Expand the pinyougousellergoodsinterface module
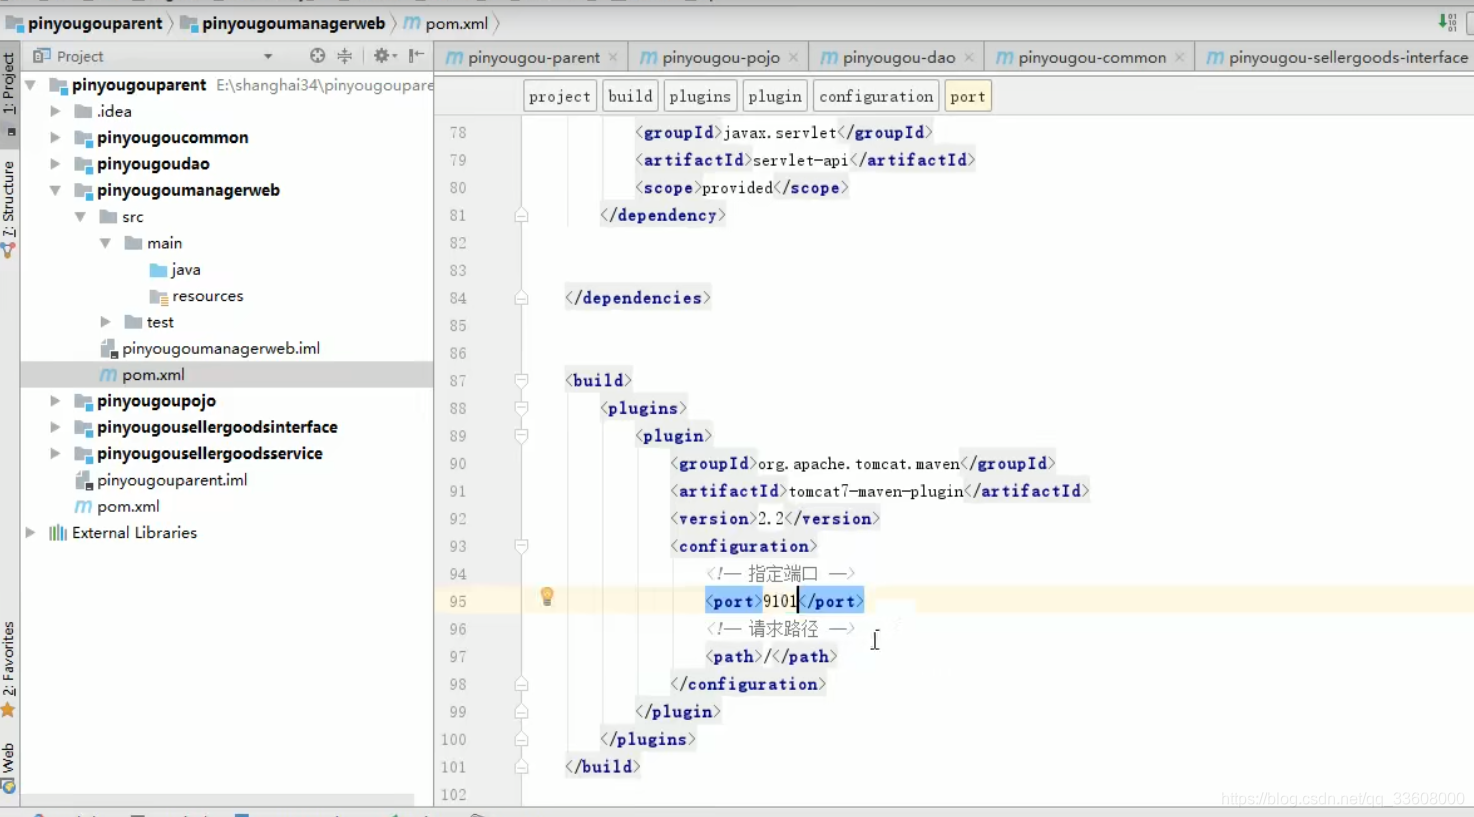 pos(56,427)
